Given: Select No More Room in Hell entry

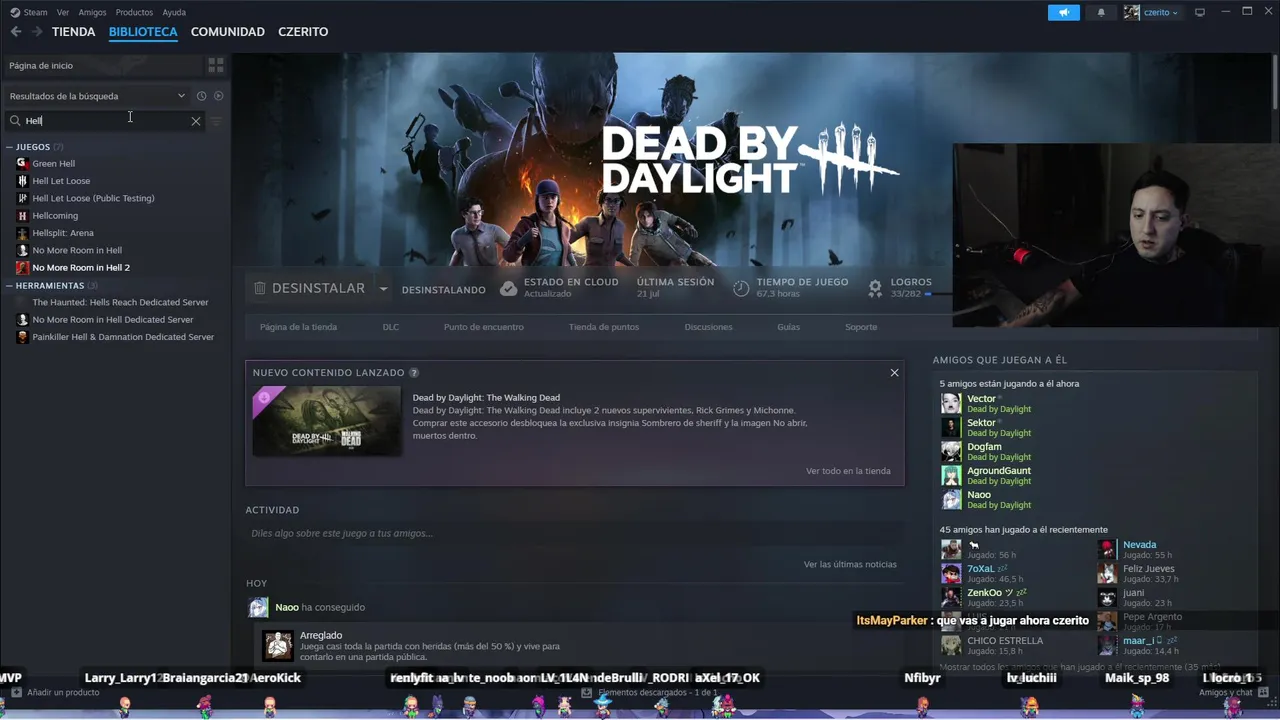Looking at the screenshot, I should click(77, 250).
